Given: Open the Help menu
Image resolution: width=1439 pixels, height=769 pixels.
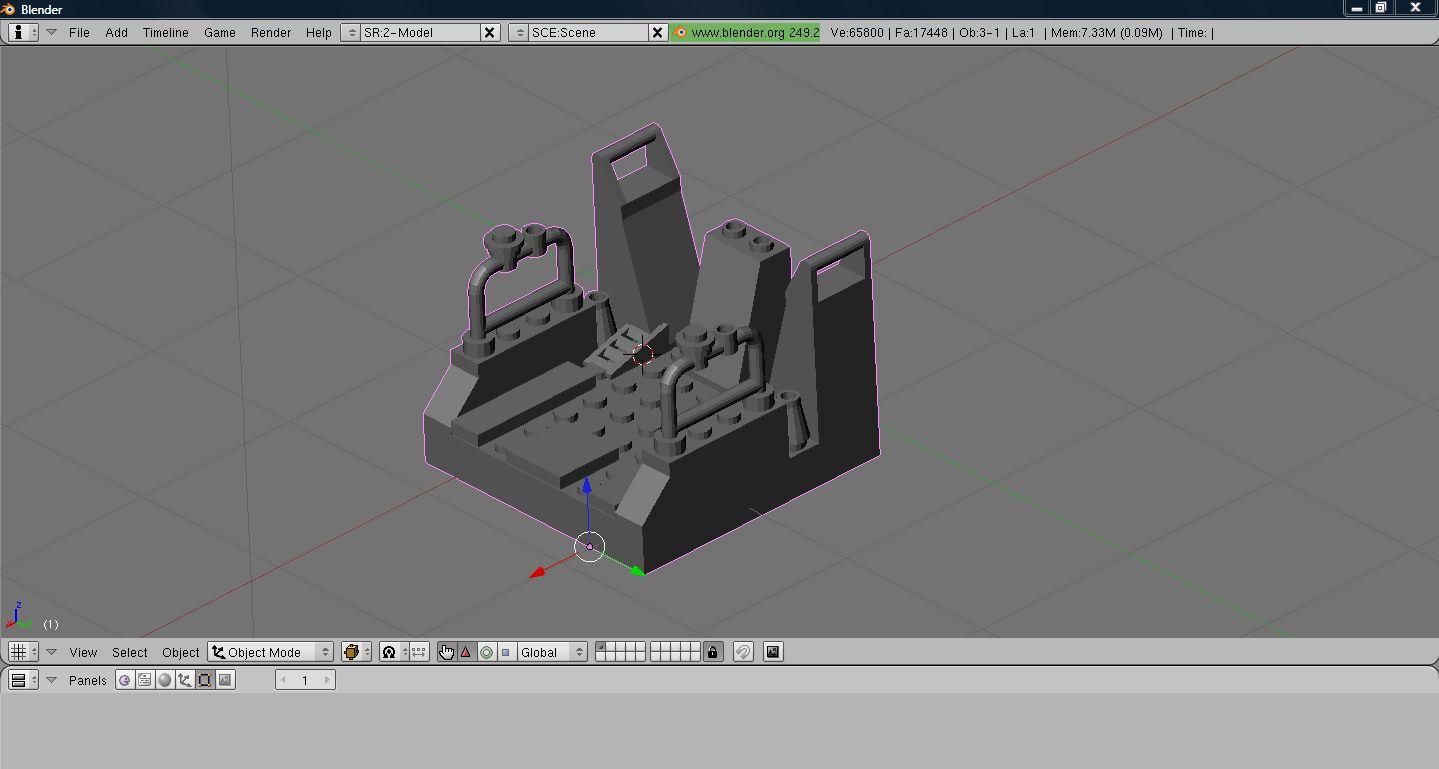Looking at the screenshot, I should tap(319, 32).
